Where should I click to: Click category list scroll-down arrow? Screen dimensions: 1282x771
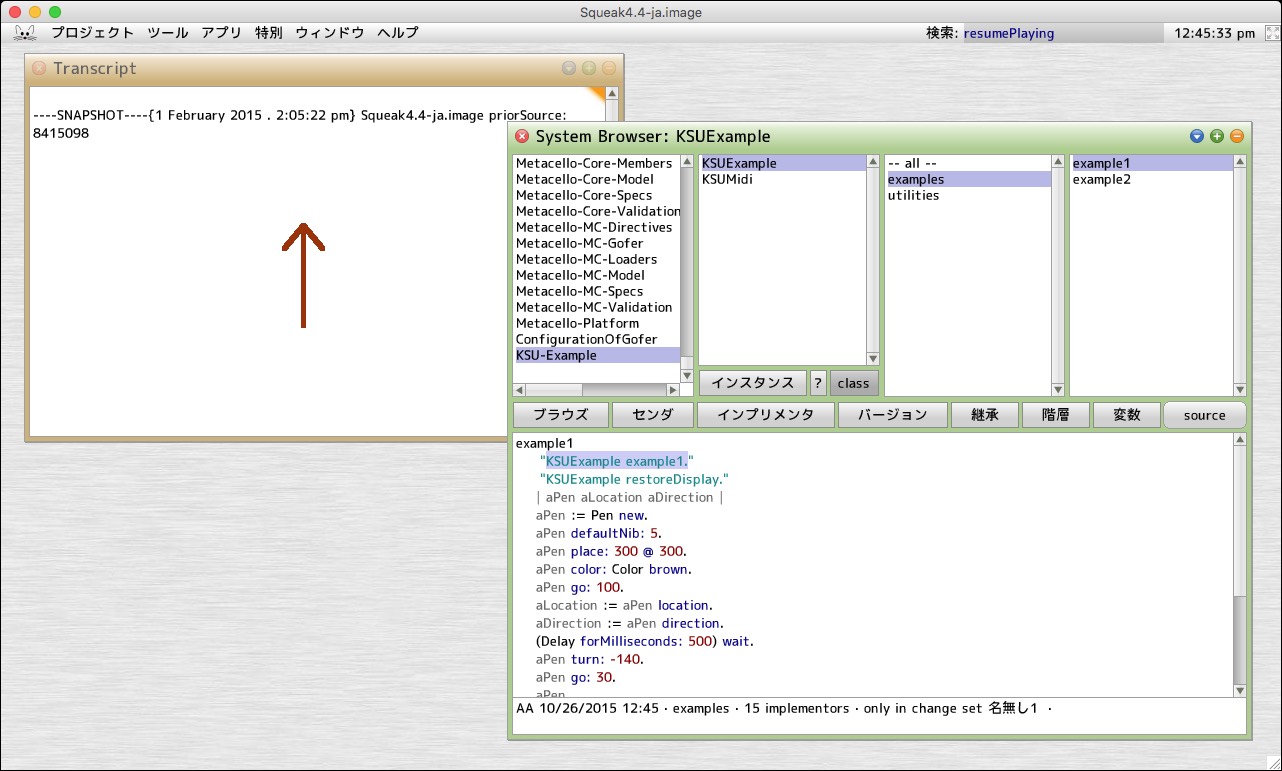coord(687,375)
